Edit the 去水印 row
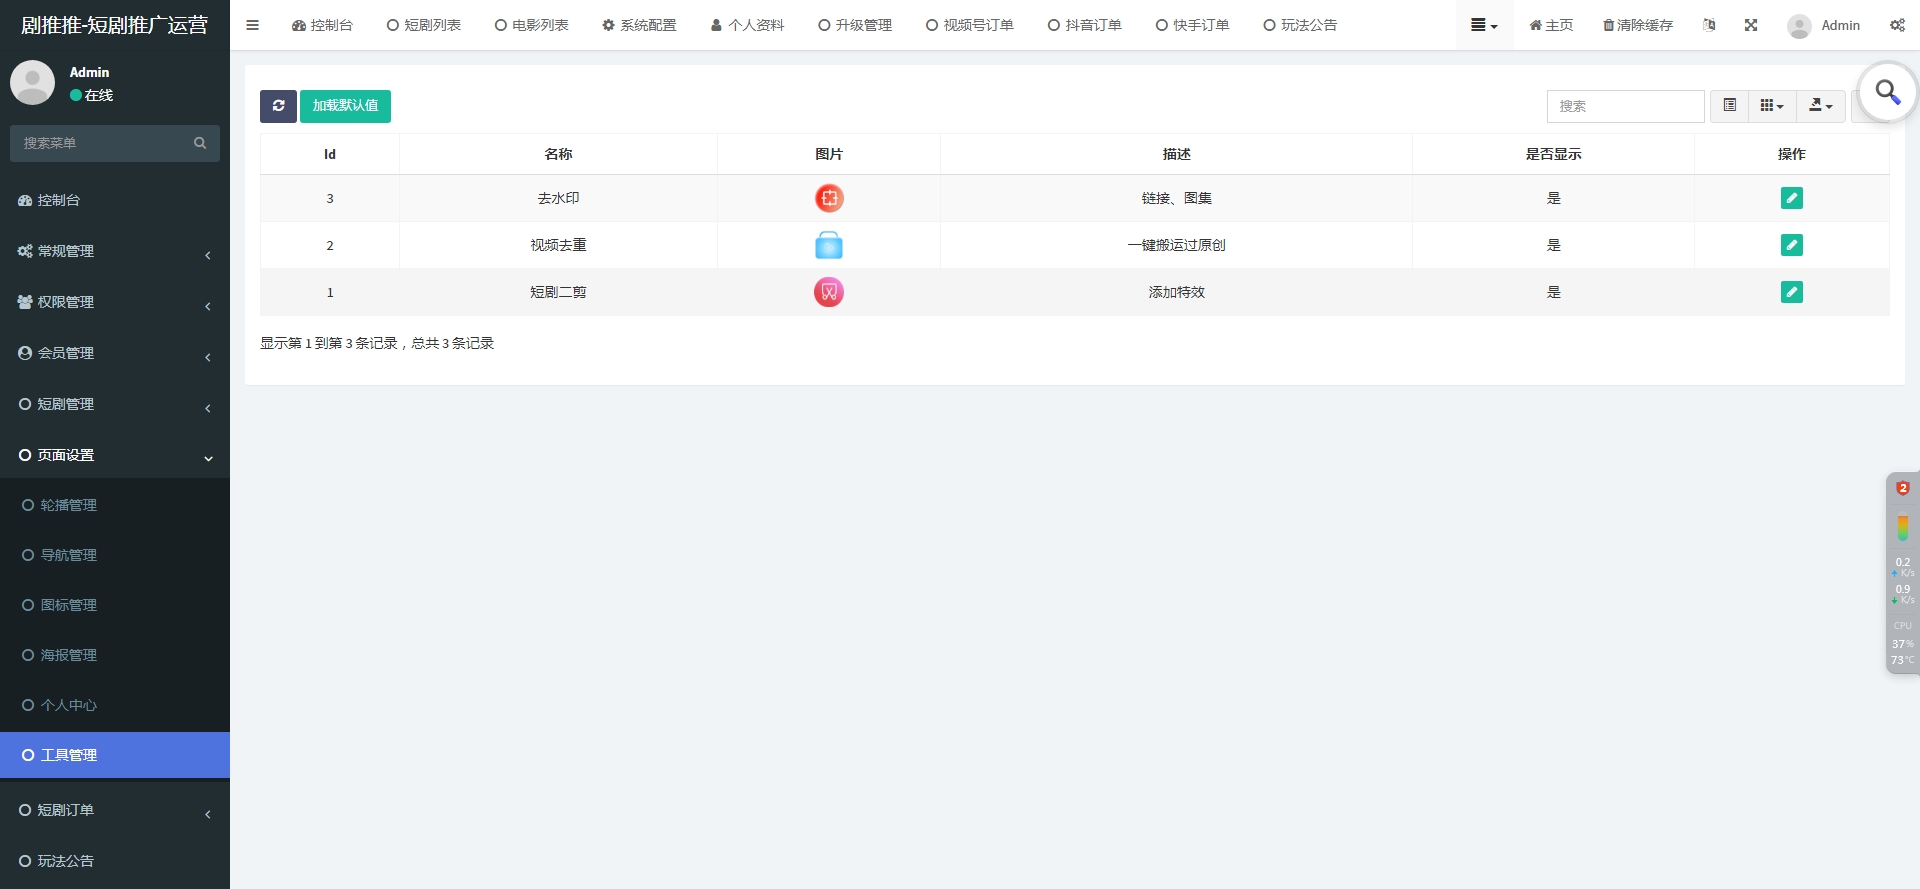The image size is (1920, 889). tap(1791, 198)
